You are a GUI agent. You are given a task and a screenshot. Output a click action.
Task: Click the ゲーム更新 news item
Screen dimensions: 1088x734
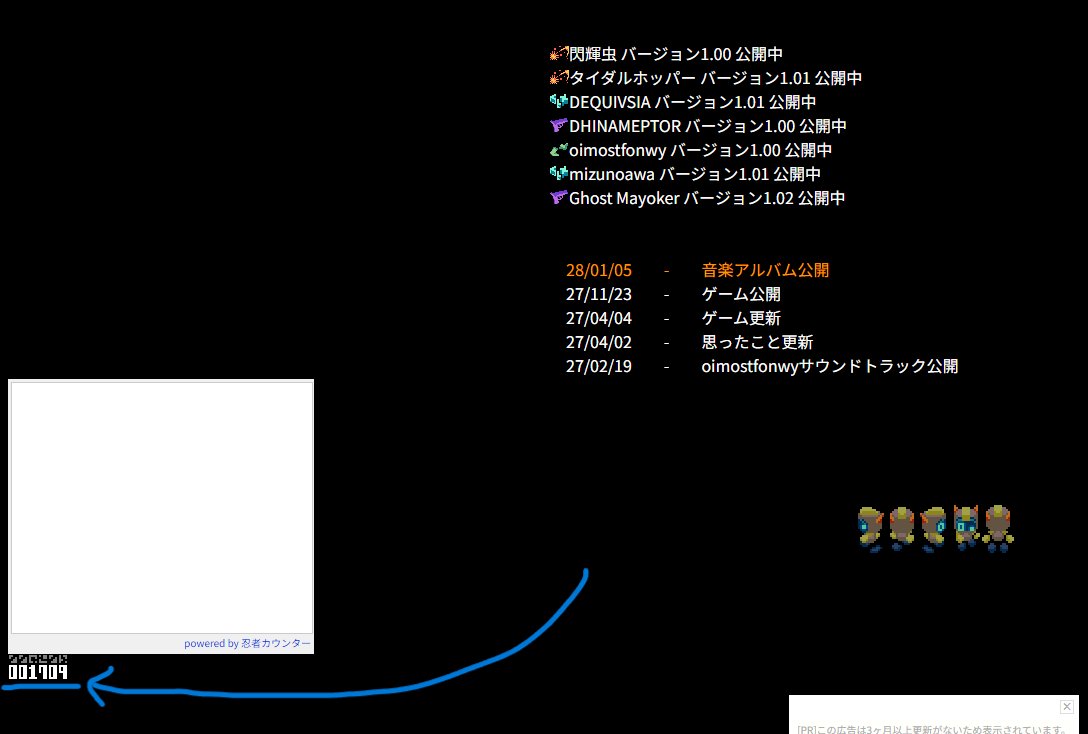coord(741,318)
